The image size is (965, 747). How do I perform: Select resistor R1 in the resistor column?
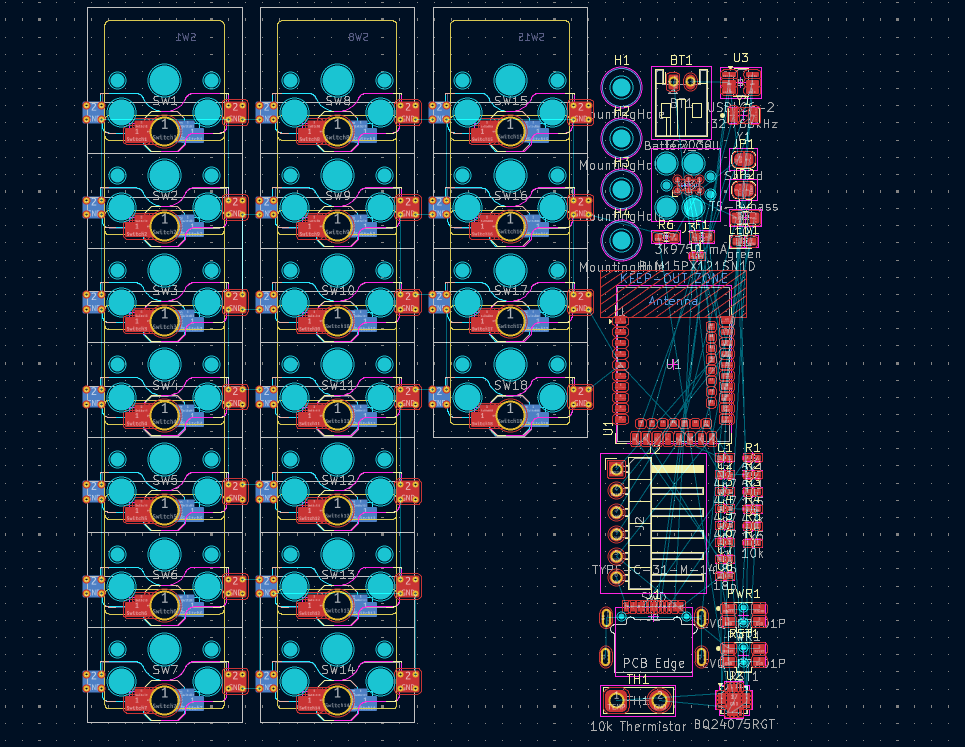(752, 458)
